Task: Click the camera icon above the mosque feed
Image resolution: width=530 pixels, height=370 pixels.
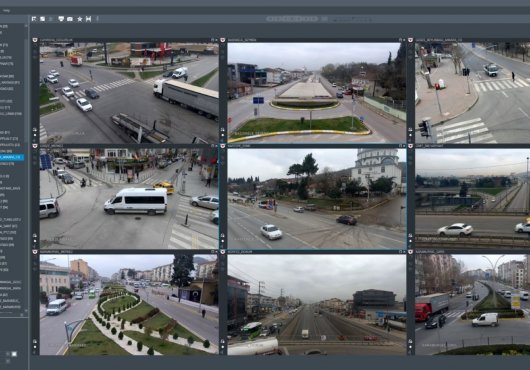Action: [x=222, y=146]
